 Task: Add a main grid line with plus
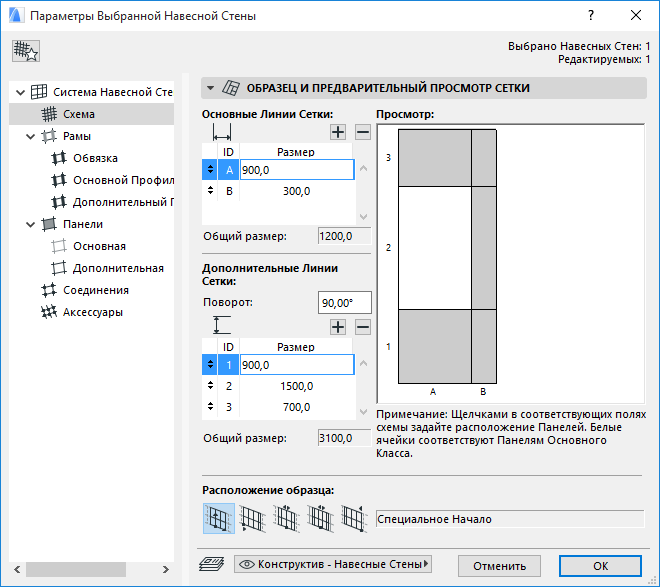338,132
